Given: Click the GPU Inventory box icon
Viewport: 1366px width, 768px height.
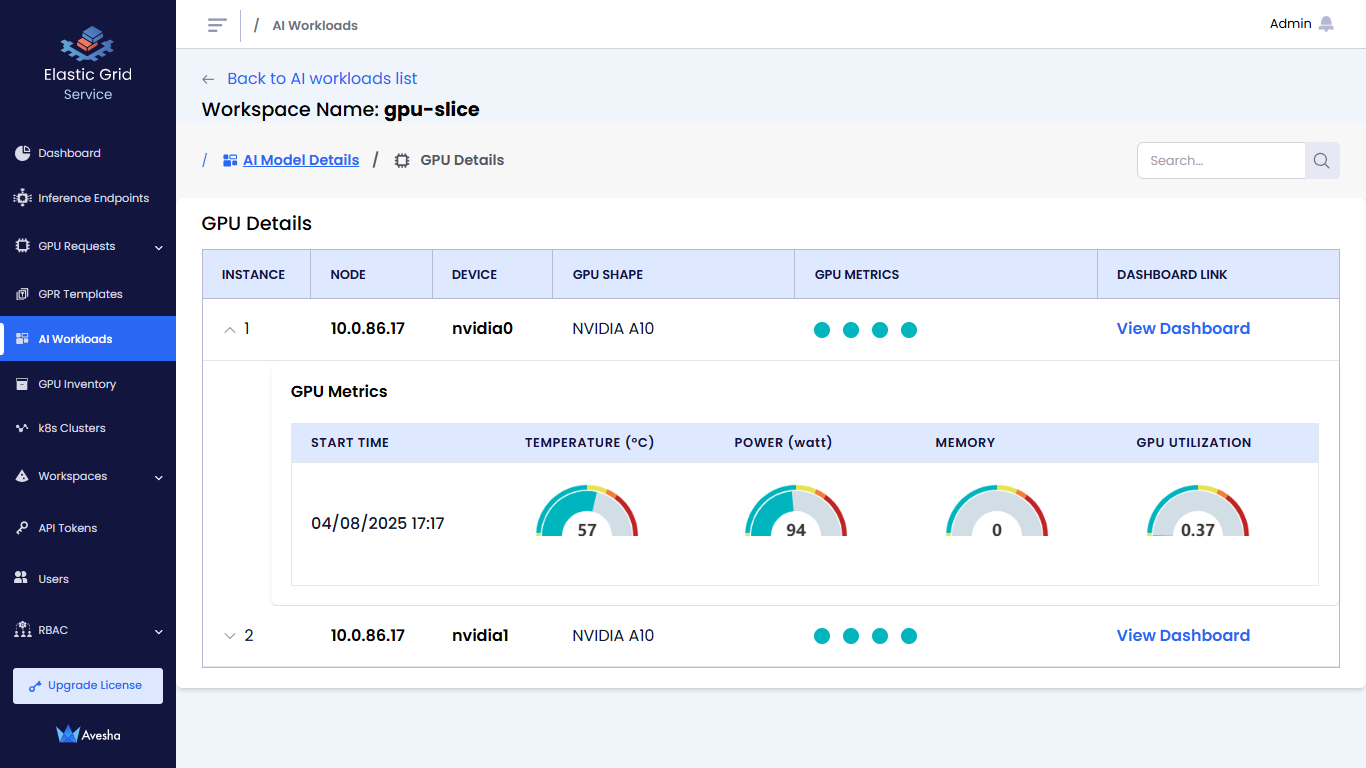Looking at the screenshot, I should 22,384.
